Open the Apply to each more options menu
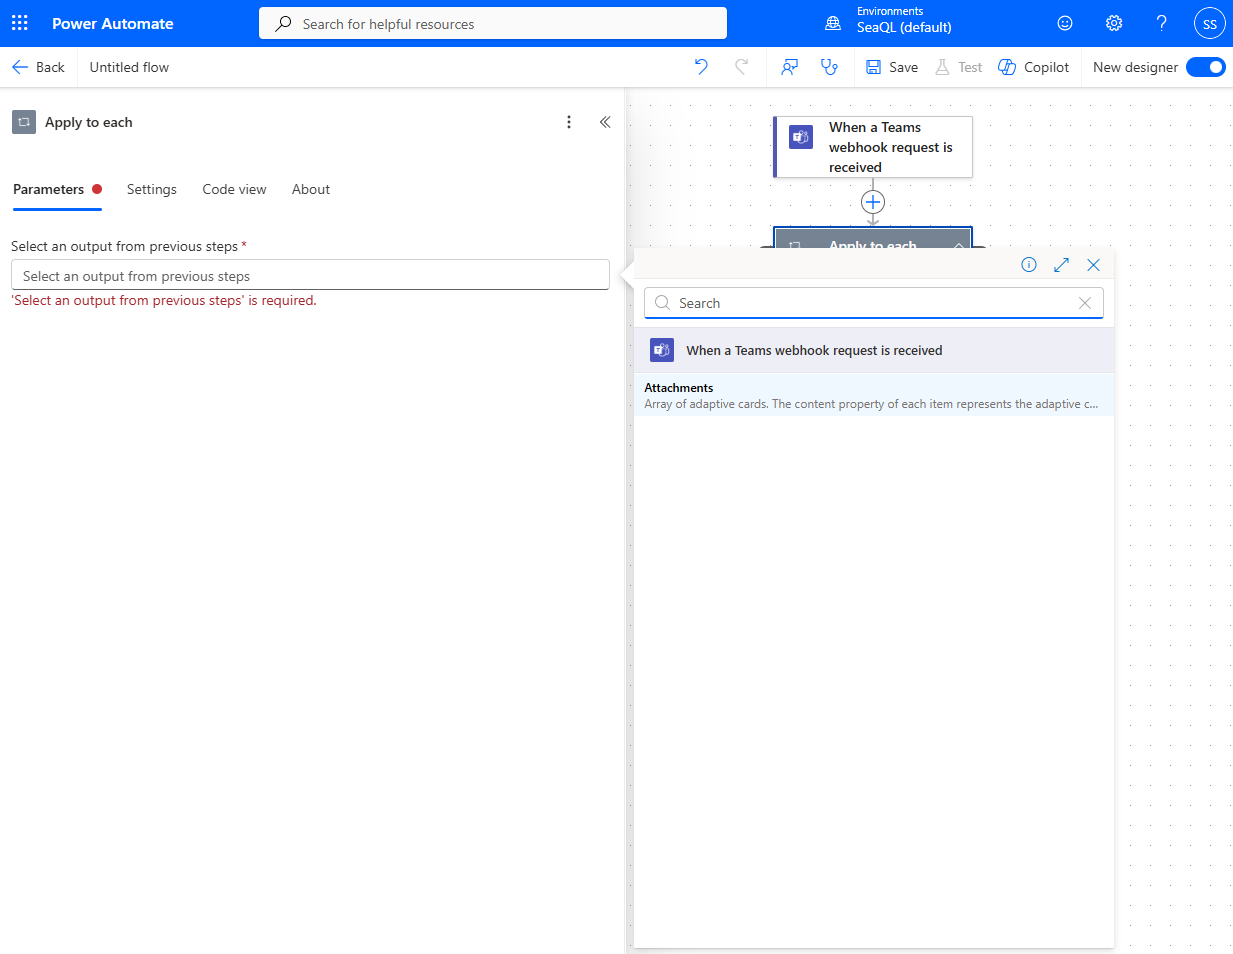The image size is (1233, 954). 569,122
